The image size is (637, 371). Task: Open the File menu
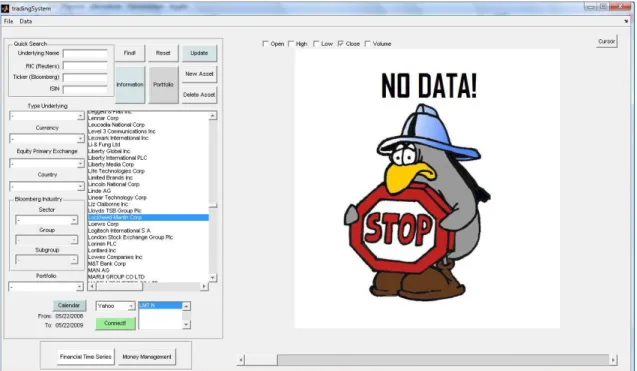point(9,22)
